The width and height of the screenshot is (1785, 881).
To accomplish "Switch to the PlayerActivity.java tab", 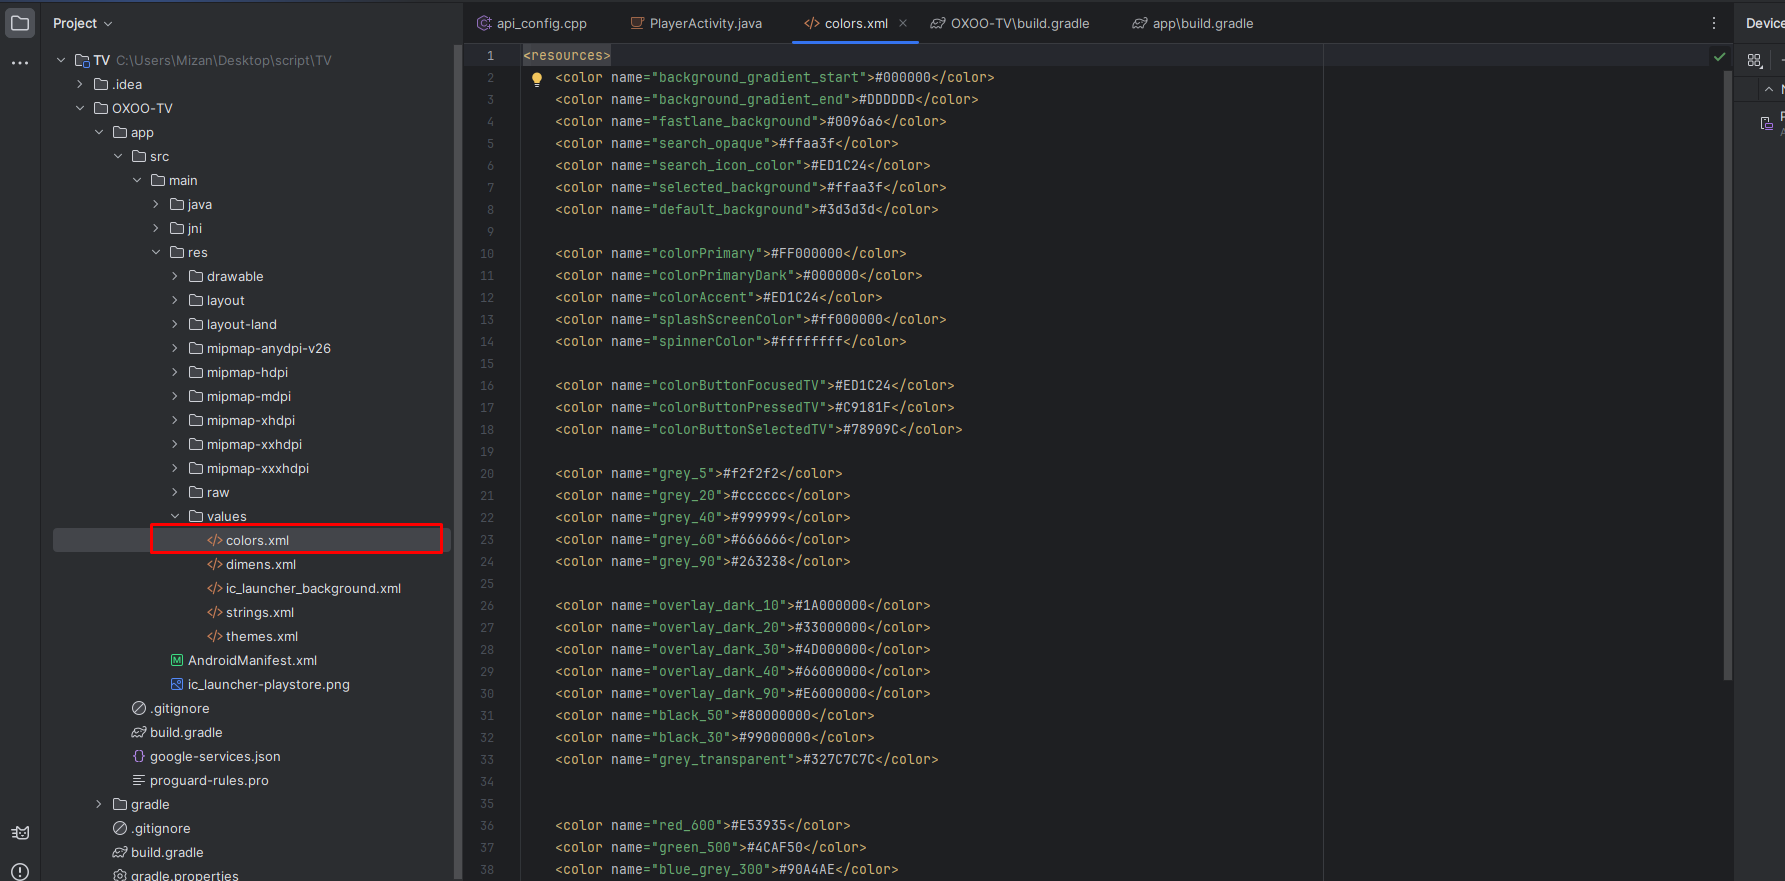I will point(696,23).
